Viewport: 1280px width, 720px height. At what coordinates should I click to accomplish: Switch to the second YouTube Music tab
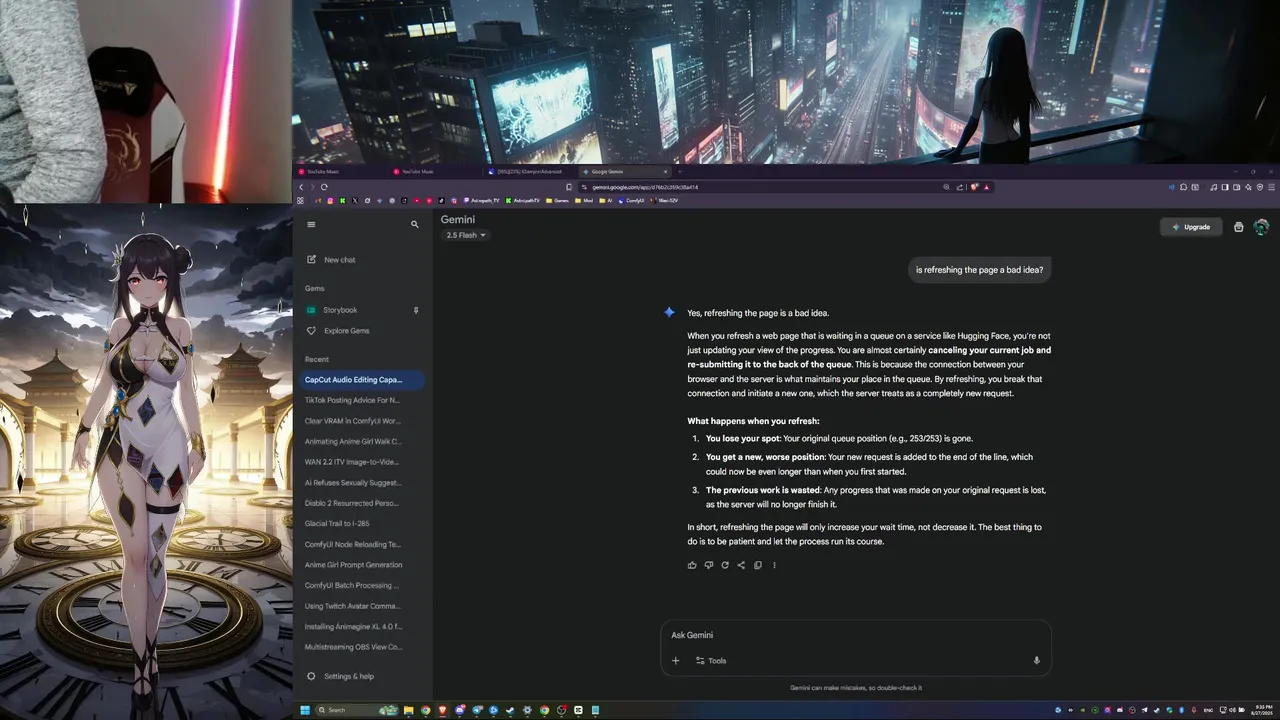(x=433, y=172)
